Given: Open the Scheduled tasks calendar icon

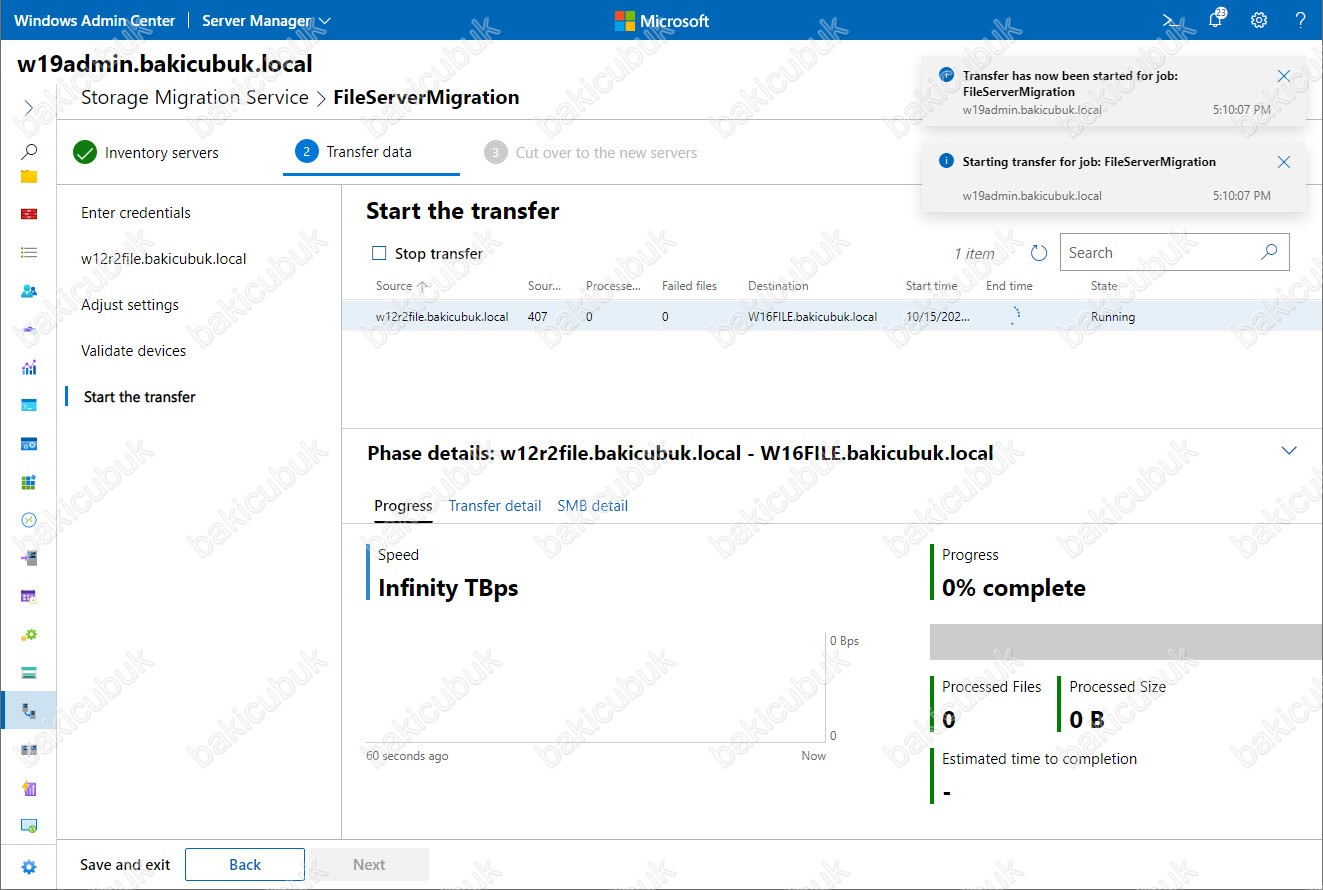Looking at the screenshot, I should pos(29,597).
